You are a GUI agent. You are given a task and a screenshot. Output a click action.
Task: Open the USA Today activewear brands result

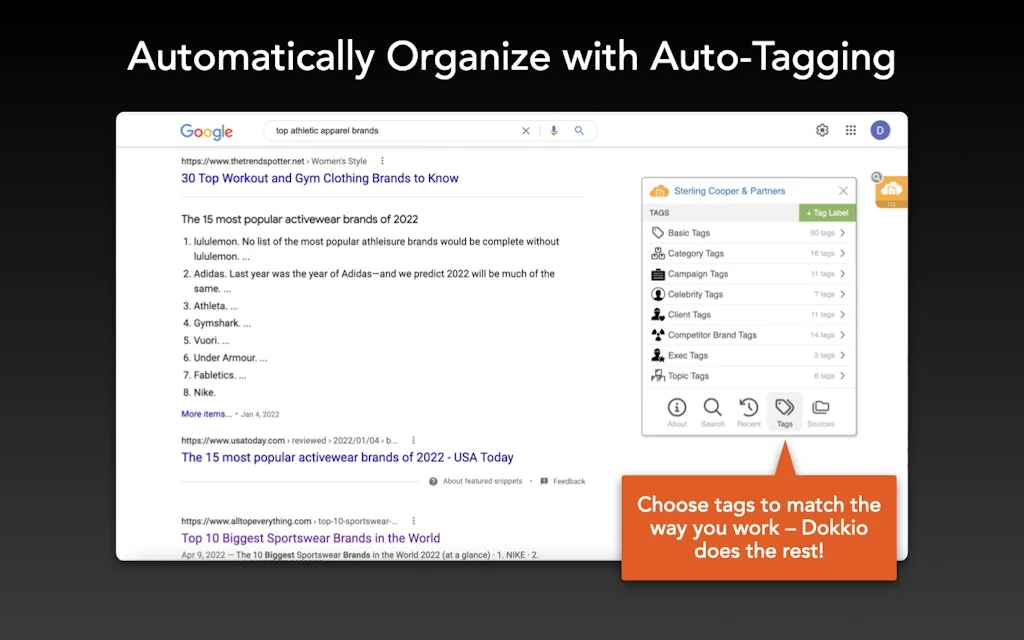[x=347, y=457]
